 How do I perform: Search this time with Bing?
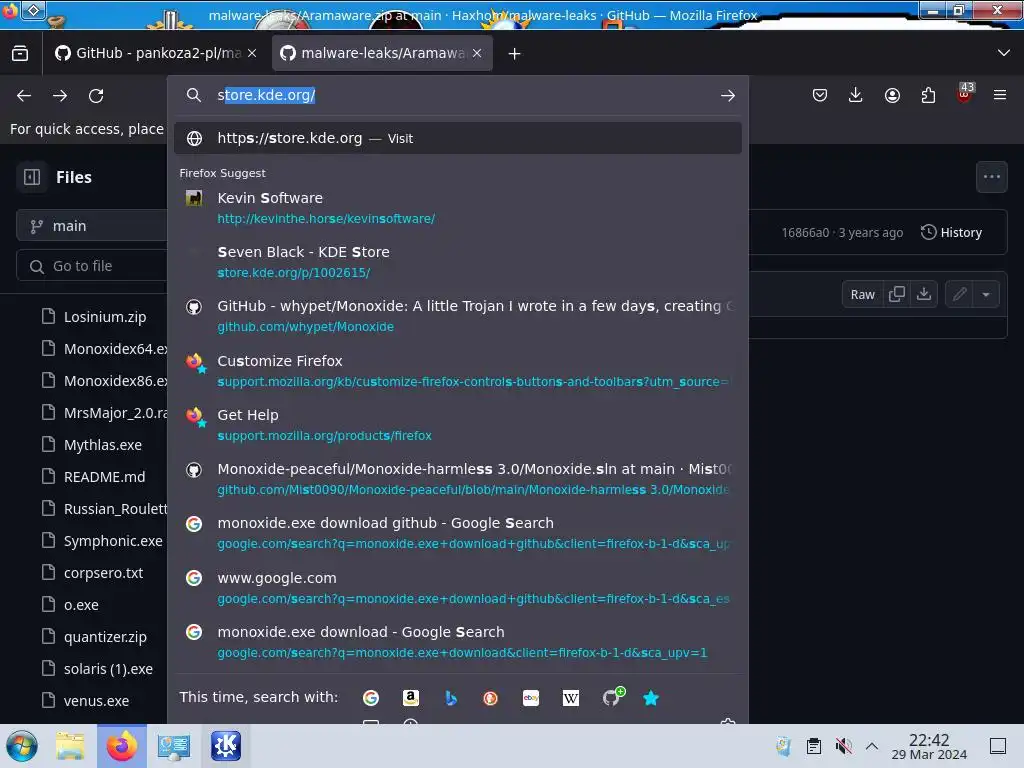[451, 698]
